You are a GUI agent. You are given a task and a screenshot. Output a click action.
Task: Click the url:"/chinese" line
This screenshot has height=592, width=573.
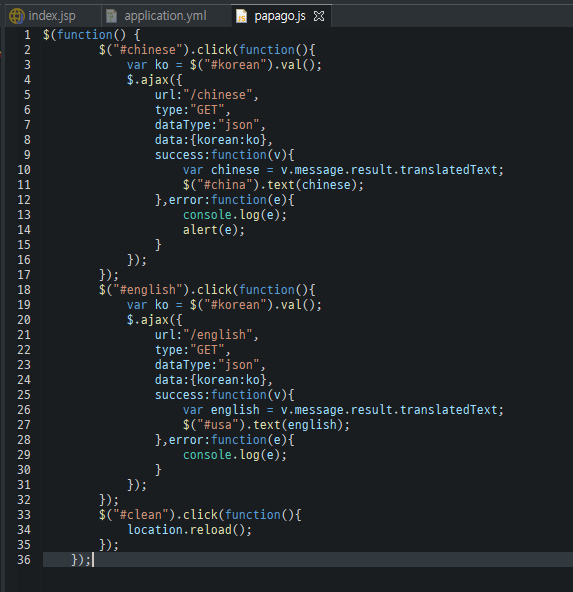pos(206,95)
